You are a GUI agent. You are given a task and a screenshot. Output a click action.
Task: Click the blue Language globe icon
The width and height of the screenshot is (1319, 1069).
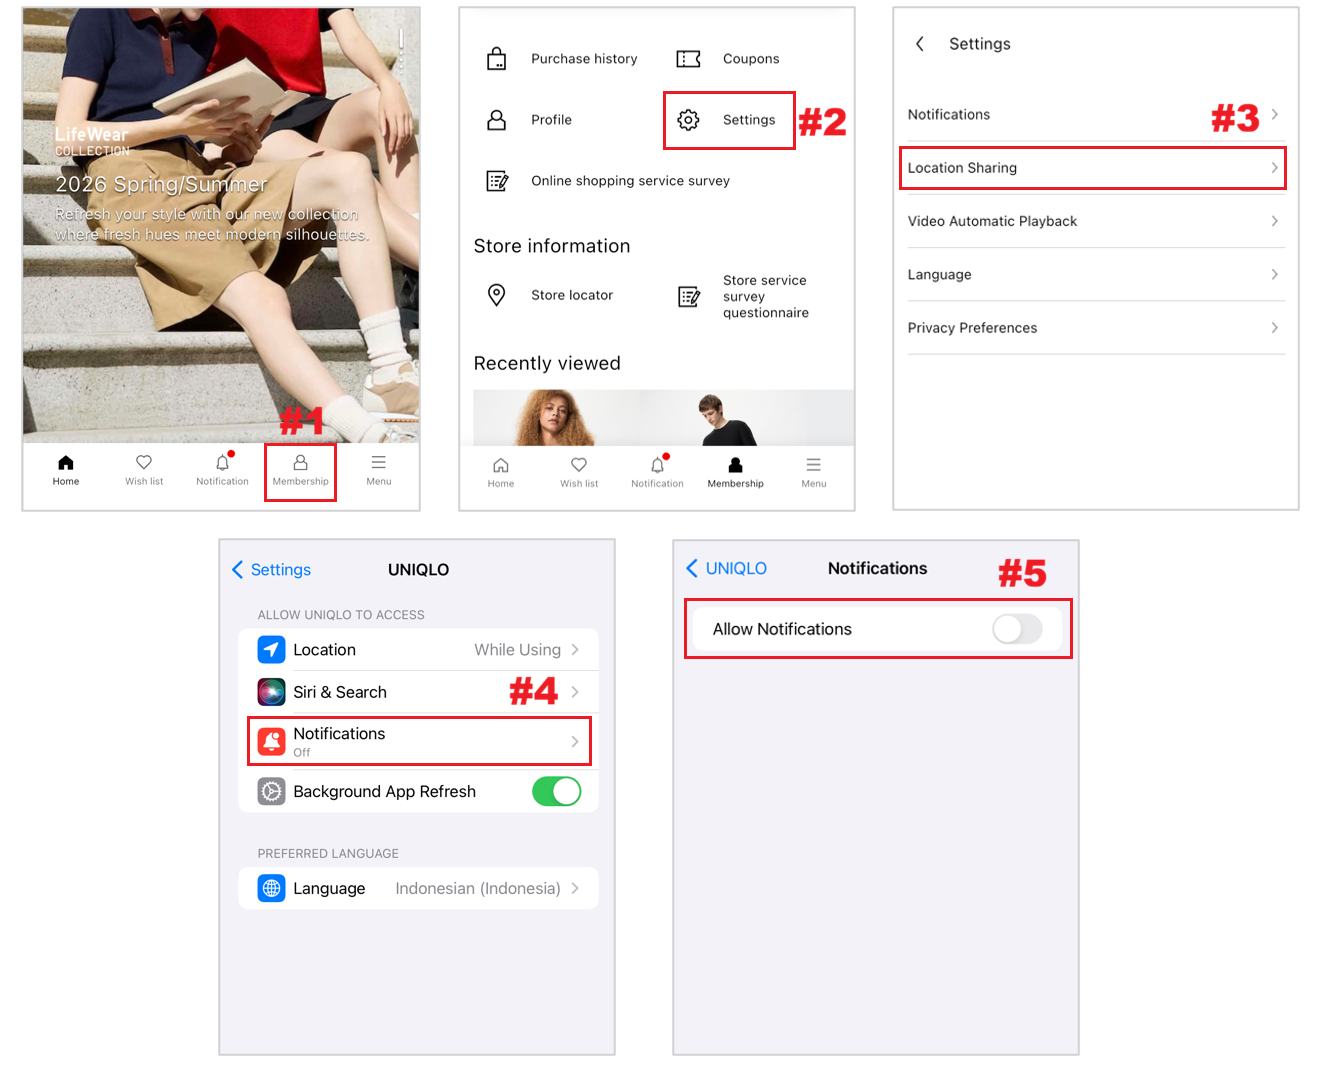click(x=271, y=888)
